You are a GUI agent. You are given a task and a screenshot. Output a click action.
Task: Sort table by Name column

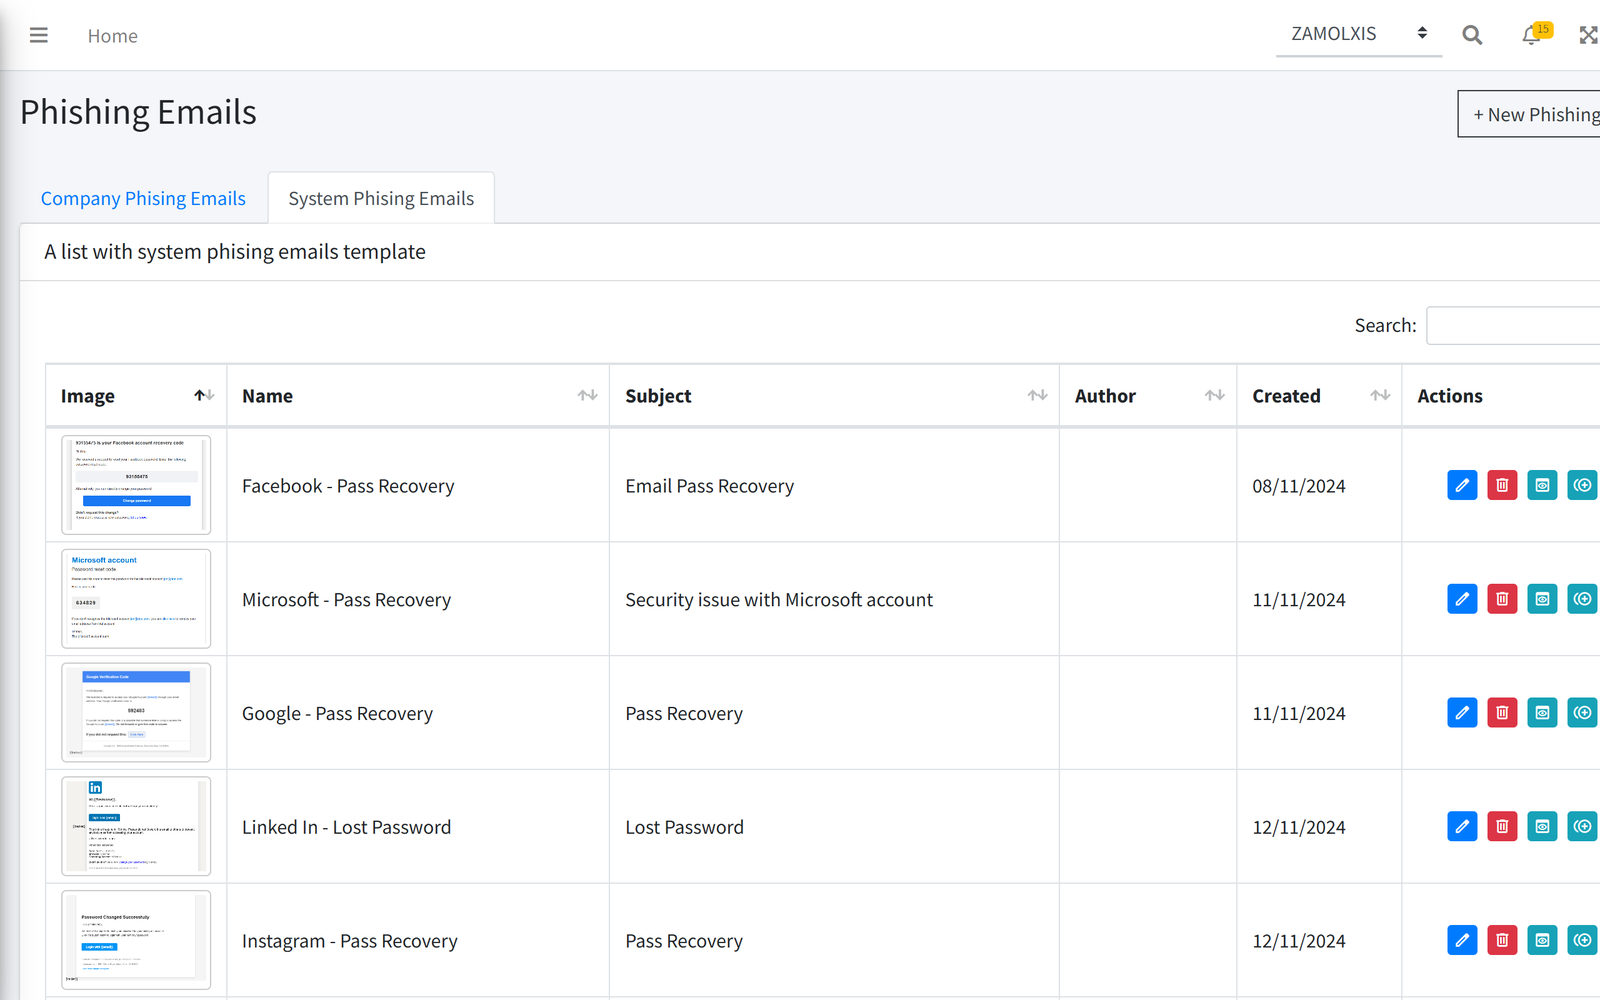coord(418,396)
